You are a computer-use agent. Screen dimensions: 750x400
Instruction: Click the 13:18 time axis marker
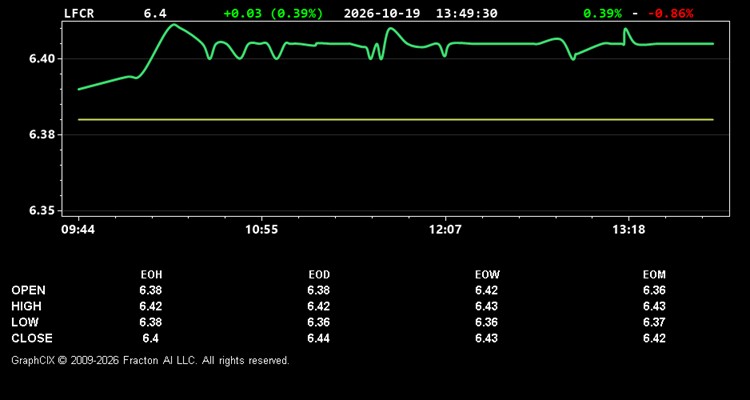[x=629, y=230]
